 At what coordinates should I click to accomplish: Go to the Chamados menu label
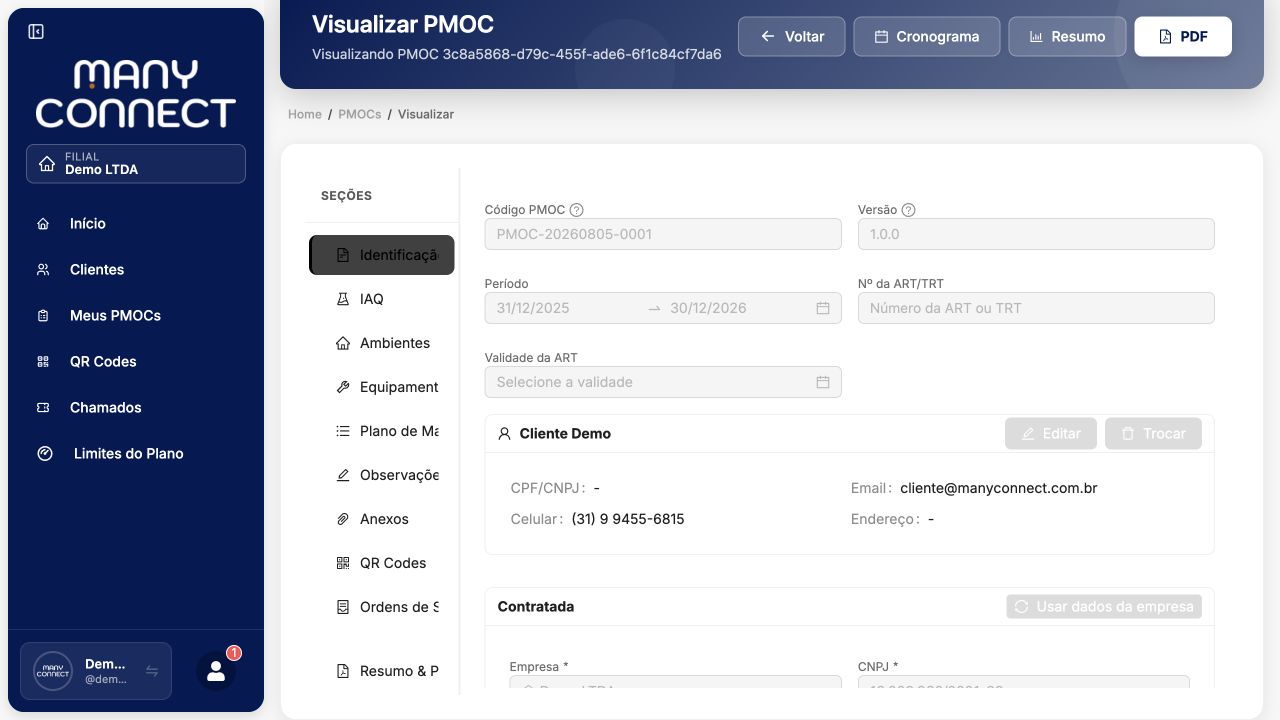point(106,408)
